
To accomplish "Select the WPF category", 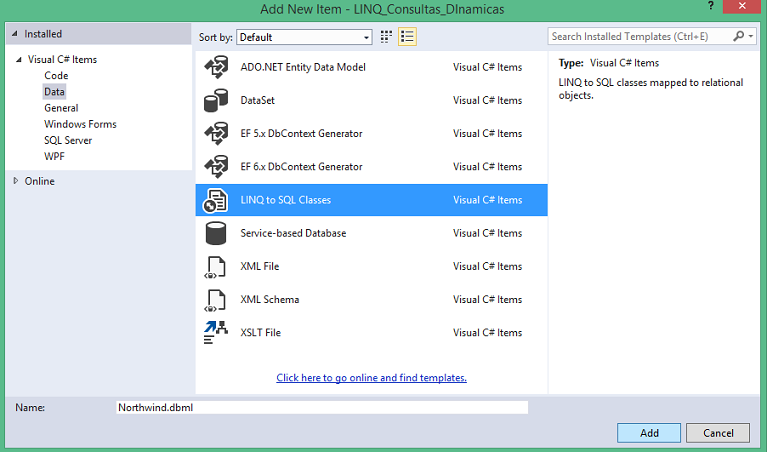I will 54,156.
